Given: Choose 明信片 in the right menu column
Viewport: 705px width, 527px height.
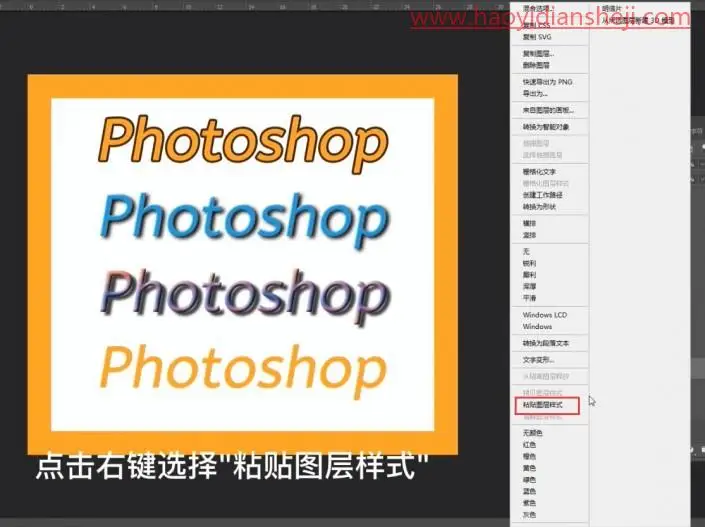Looking at the screenshot, I should tap(612, 9).
